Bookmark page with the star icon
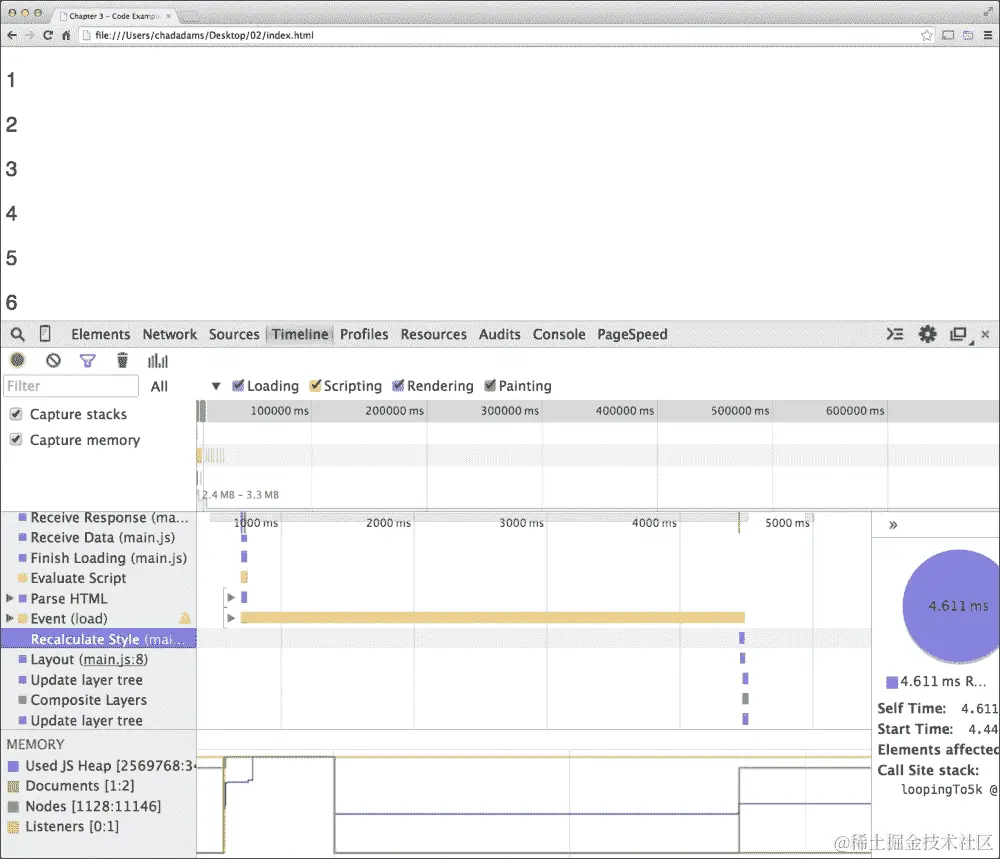Screen dimensions: 1000x859 pos(927,35)
